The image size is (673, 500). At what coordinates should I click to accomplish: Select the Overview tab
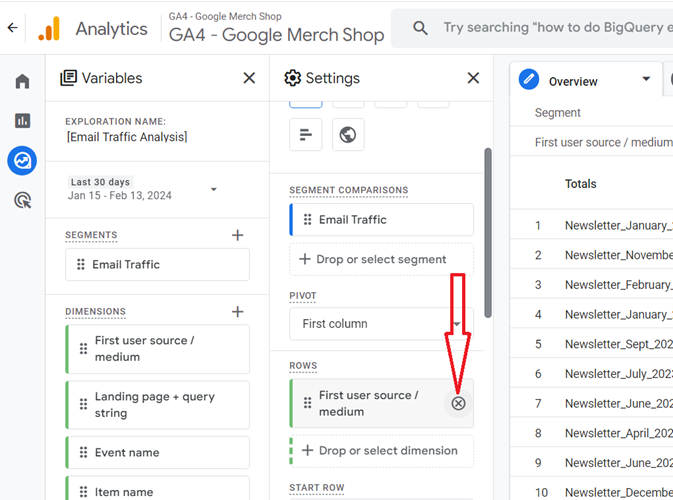(572, 81)
